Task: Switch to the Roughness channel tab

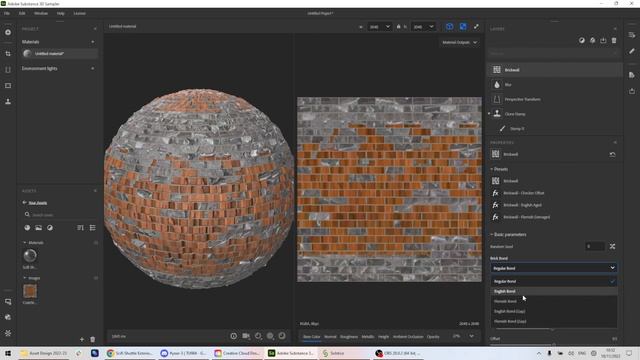Action: (349, 337)
